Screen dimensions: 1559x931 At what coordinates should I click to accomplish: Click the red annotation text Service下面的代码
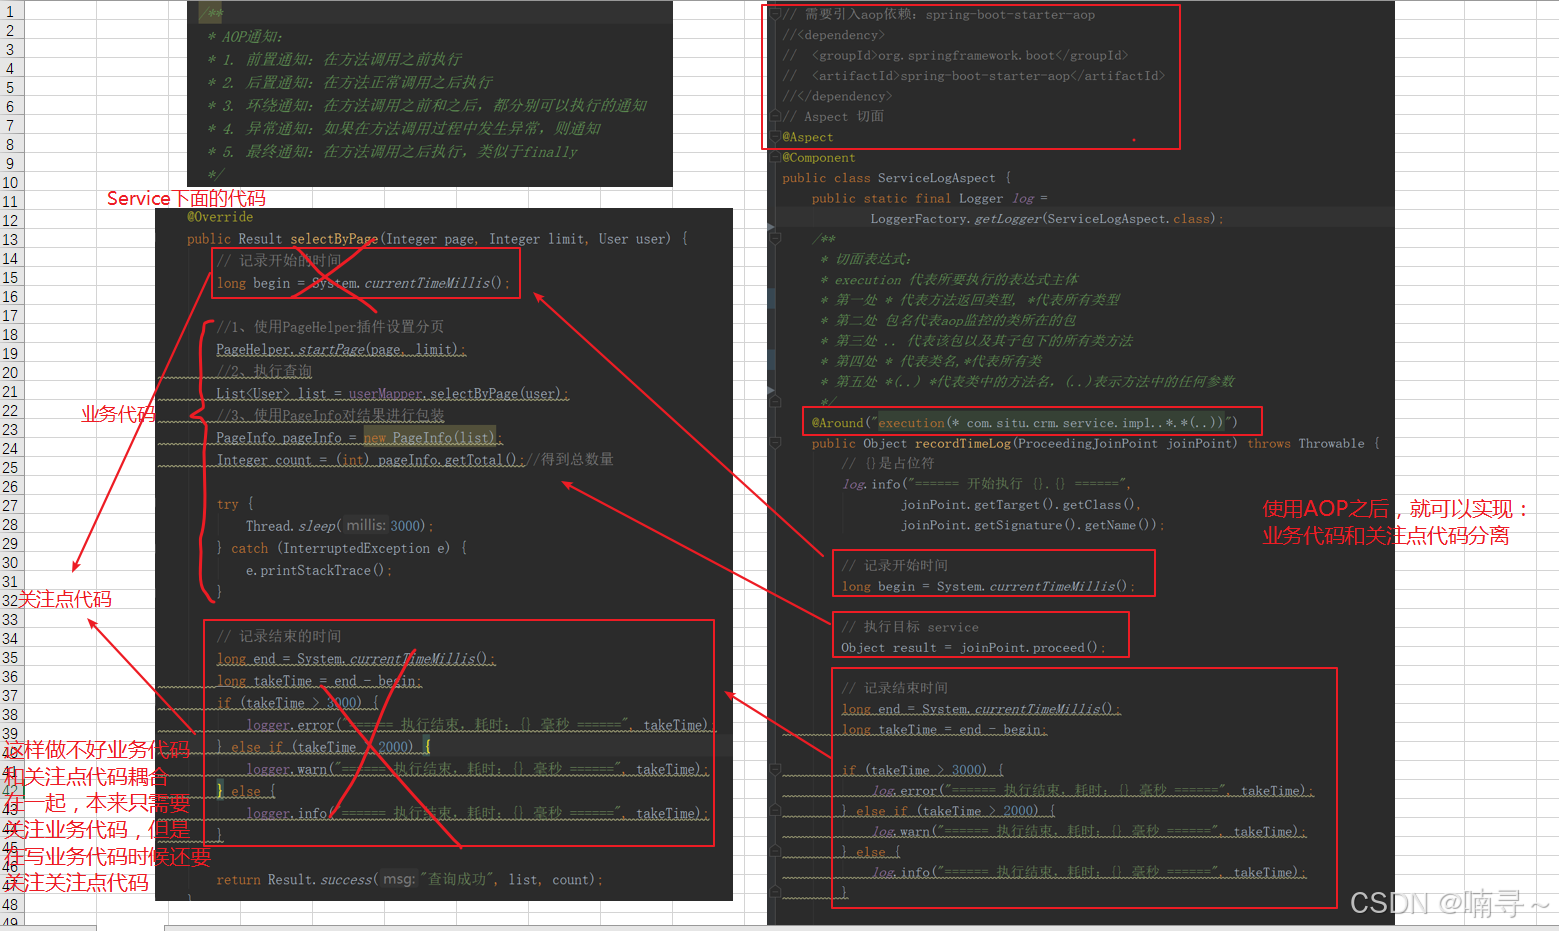184,198
